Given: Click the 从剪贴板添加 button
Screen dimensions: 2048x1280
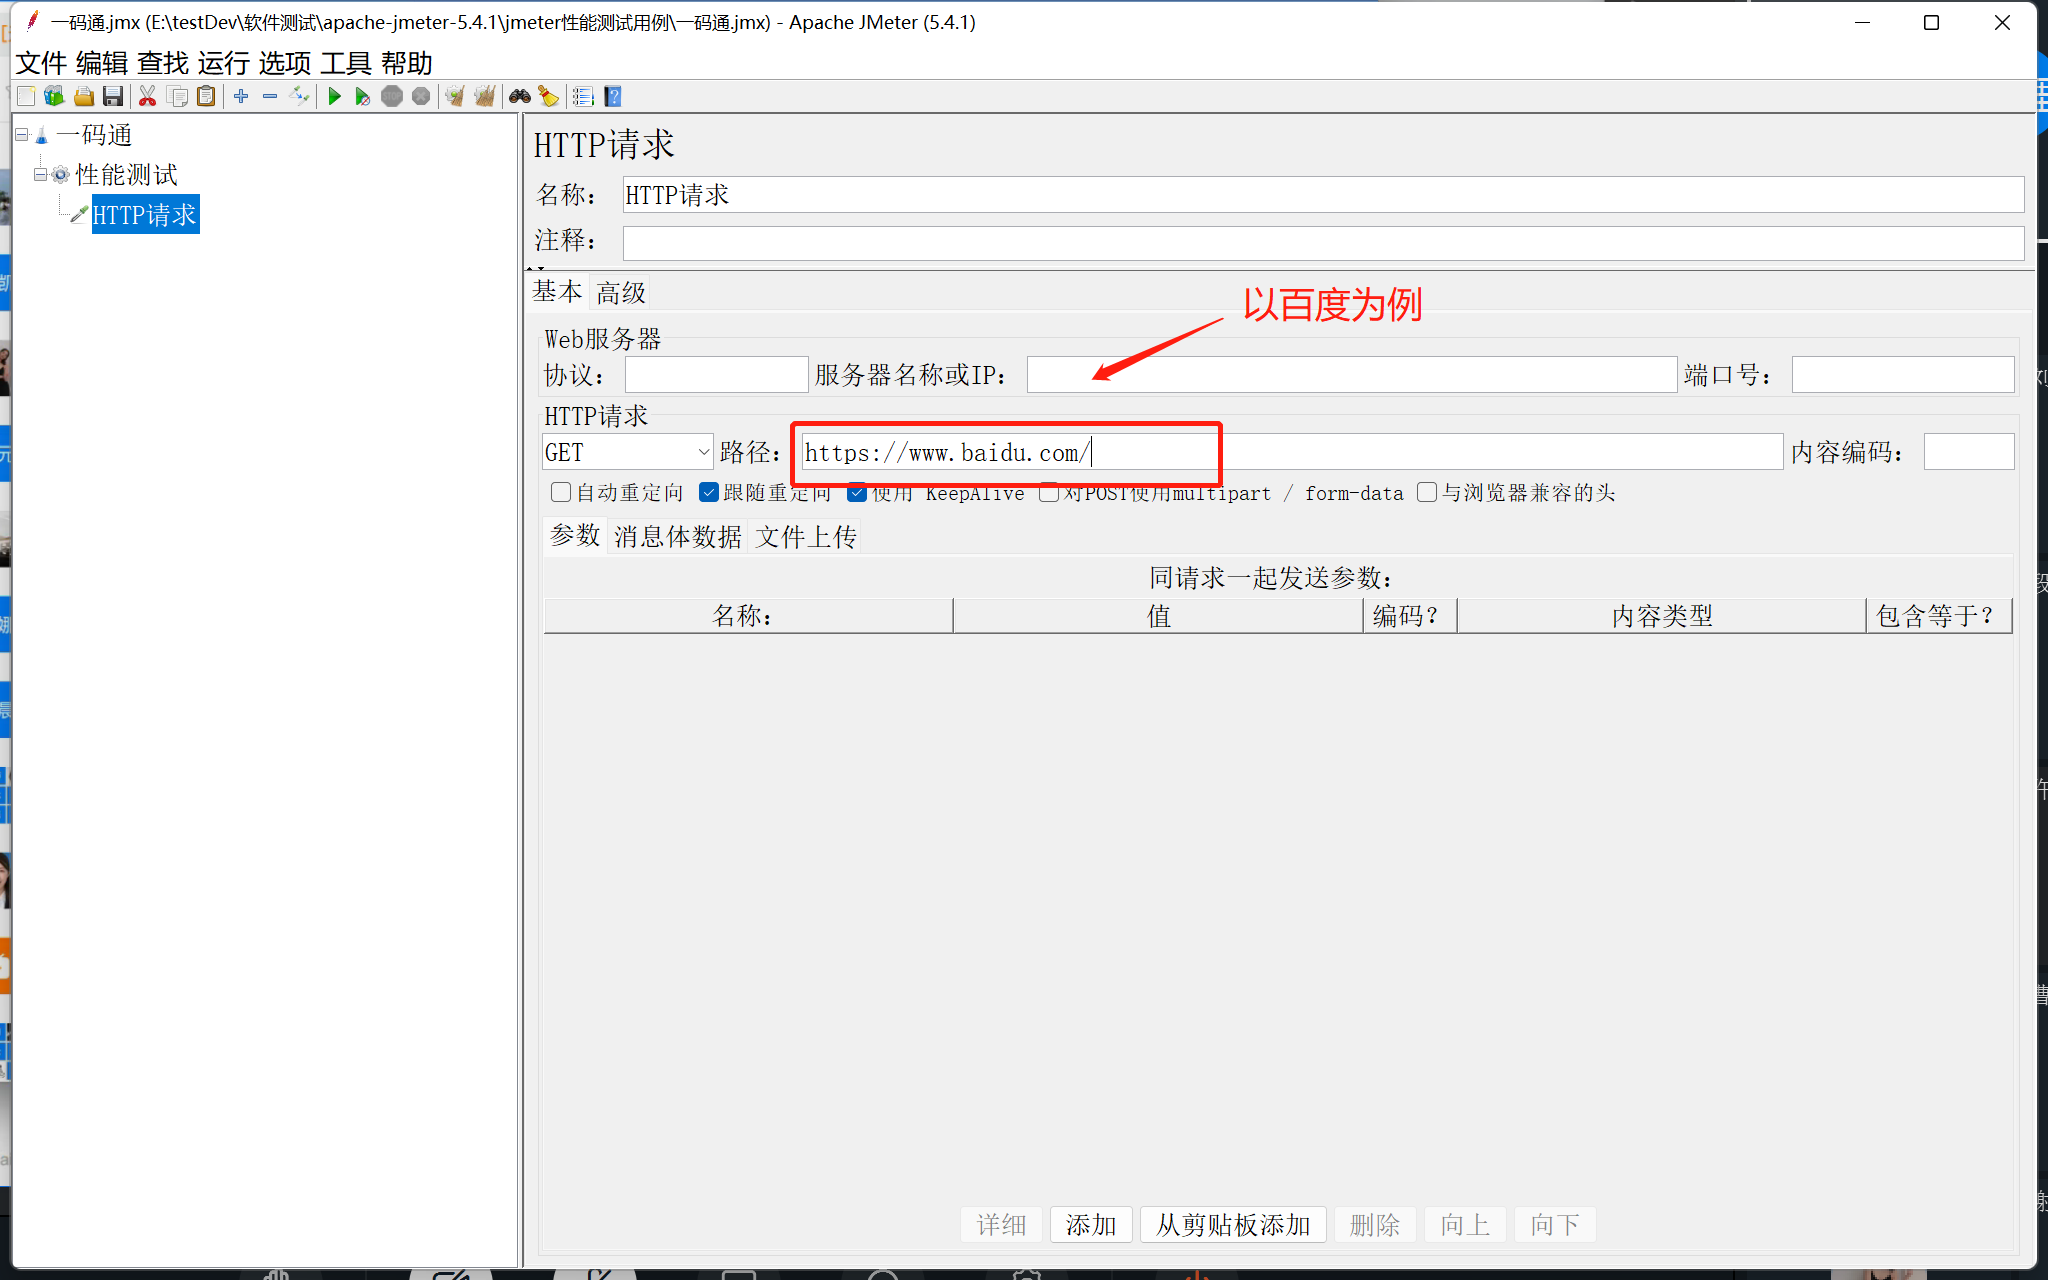Looking at the screenshot, I should tap(1232, 1224).
